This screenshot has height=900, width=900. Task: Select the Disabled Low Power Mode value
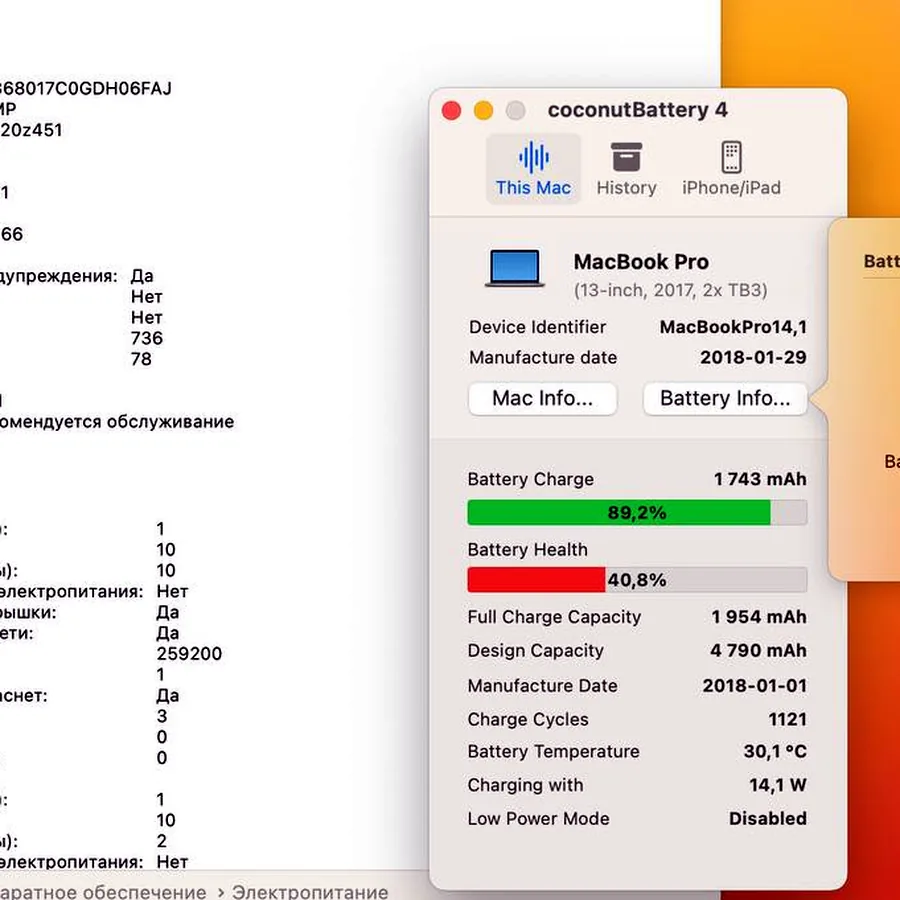click(767, 818)
